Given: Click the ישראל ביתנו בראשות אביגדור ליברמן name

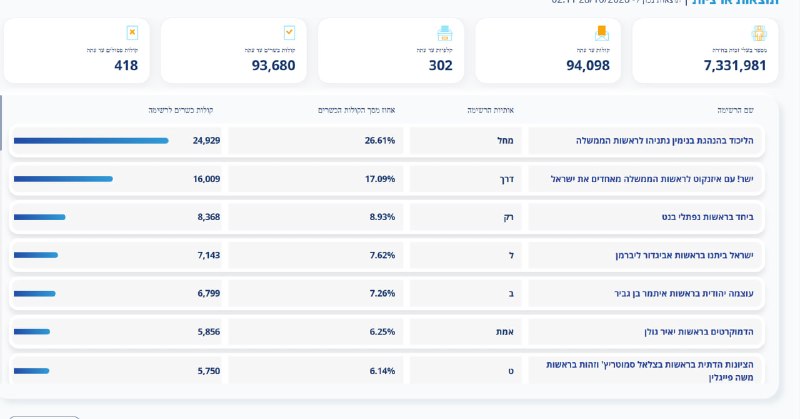Looking at the screenshot, I should pos(684,255).
